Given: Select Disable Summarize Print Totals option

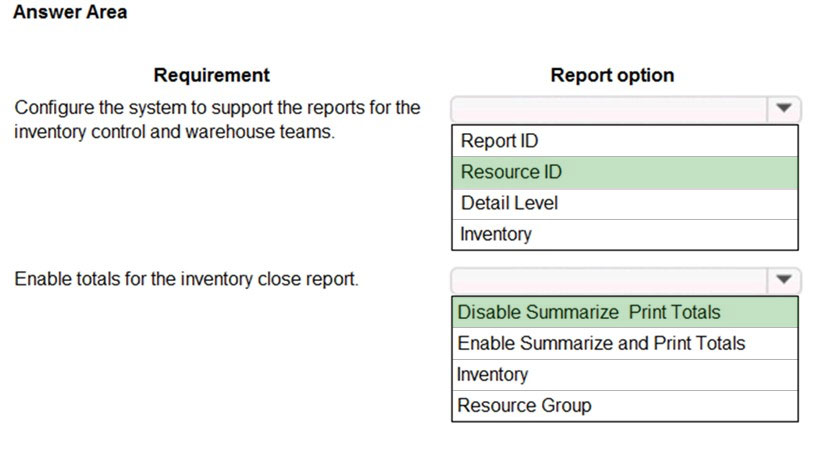Looking at the screenshot, I should click(625, 312).
